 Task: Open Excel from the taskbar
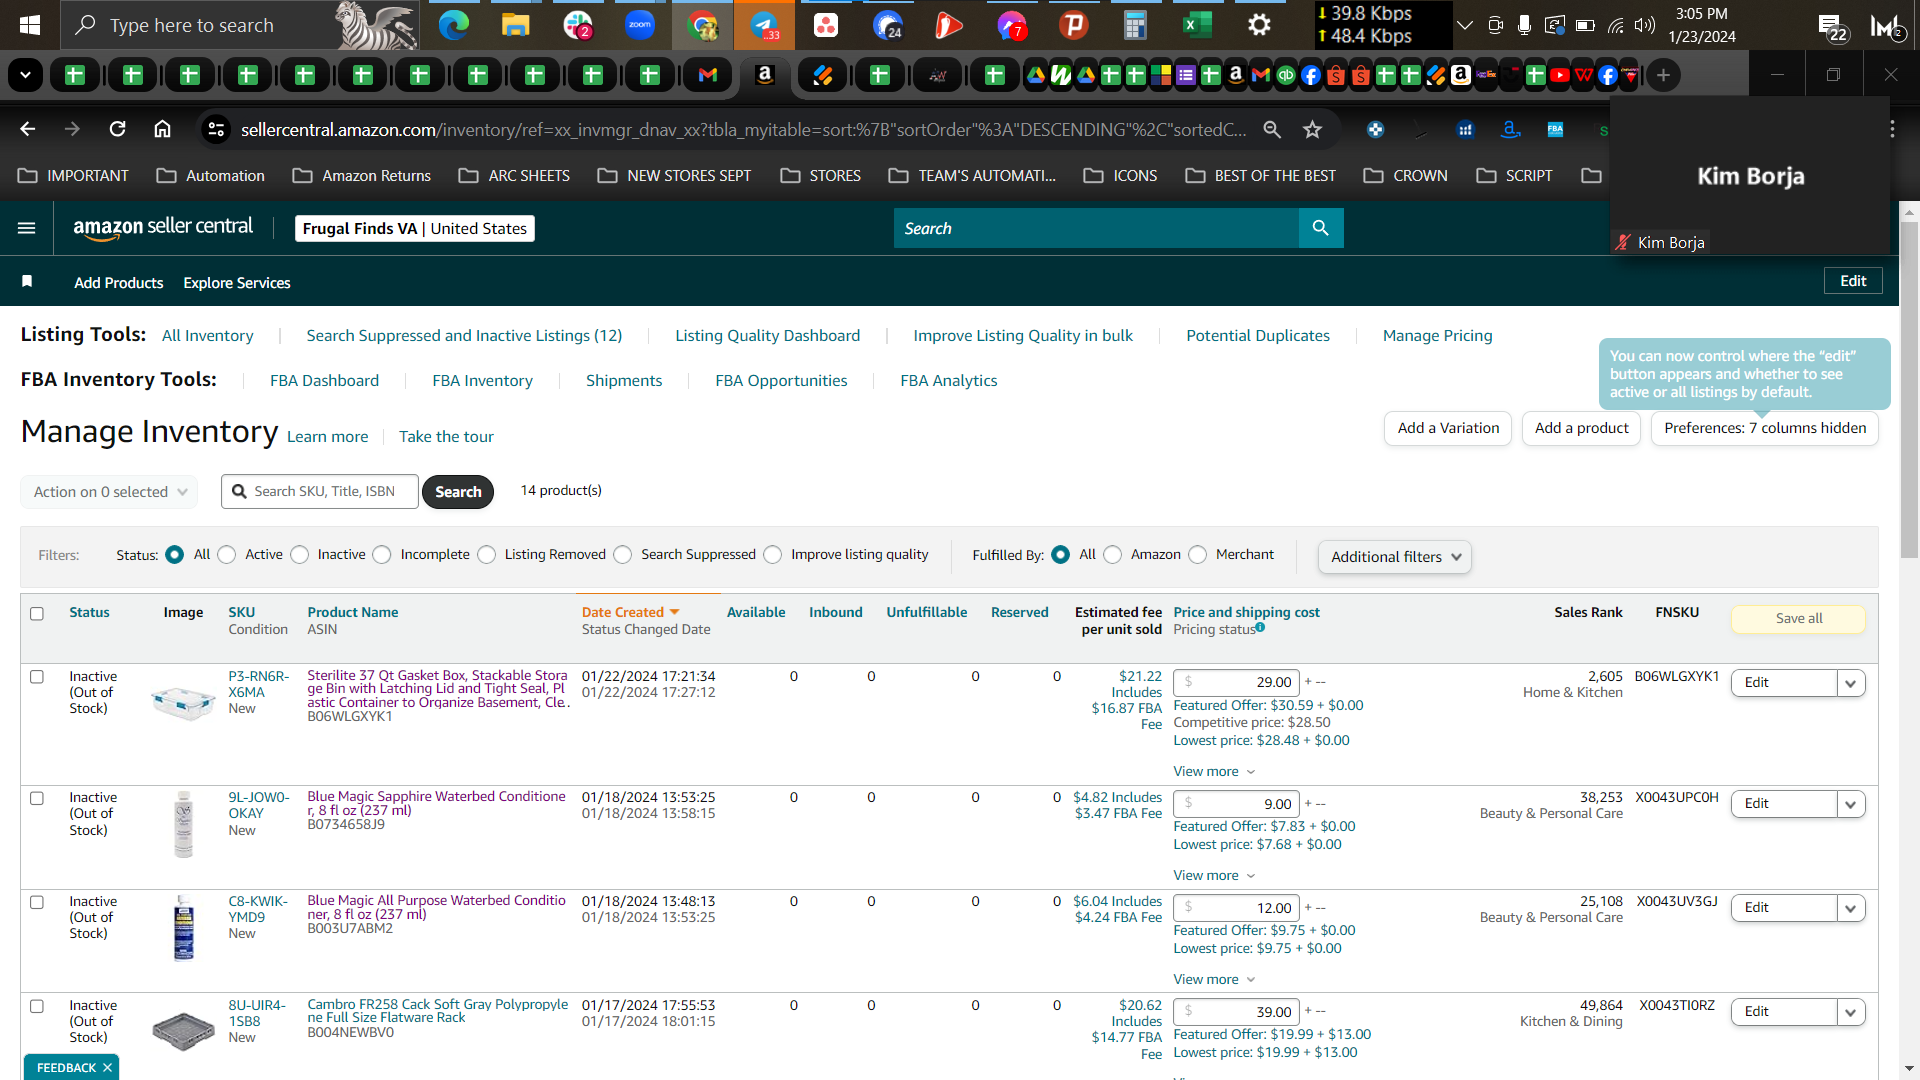point(1197,25)
